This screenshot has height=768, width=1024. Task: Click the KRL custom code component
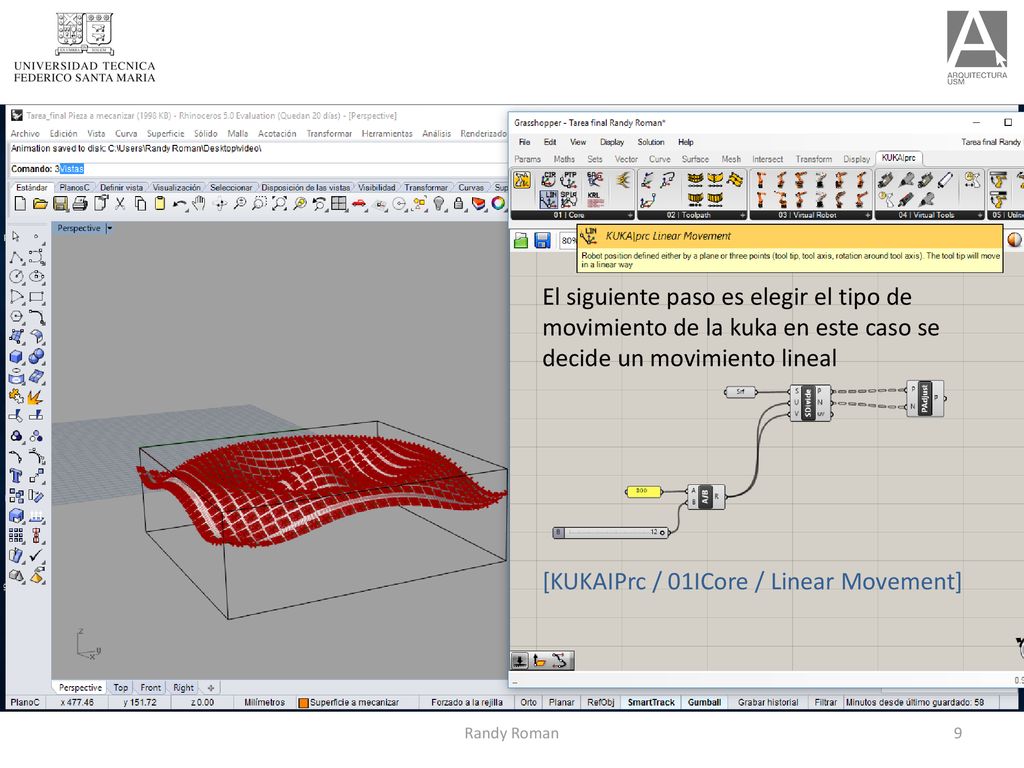point(594,199)
